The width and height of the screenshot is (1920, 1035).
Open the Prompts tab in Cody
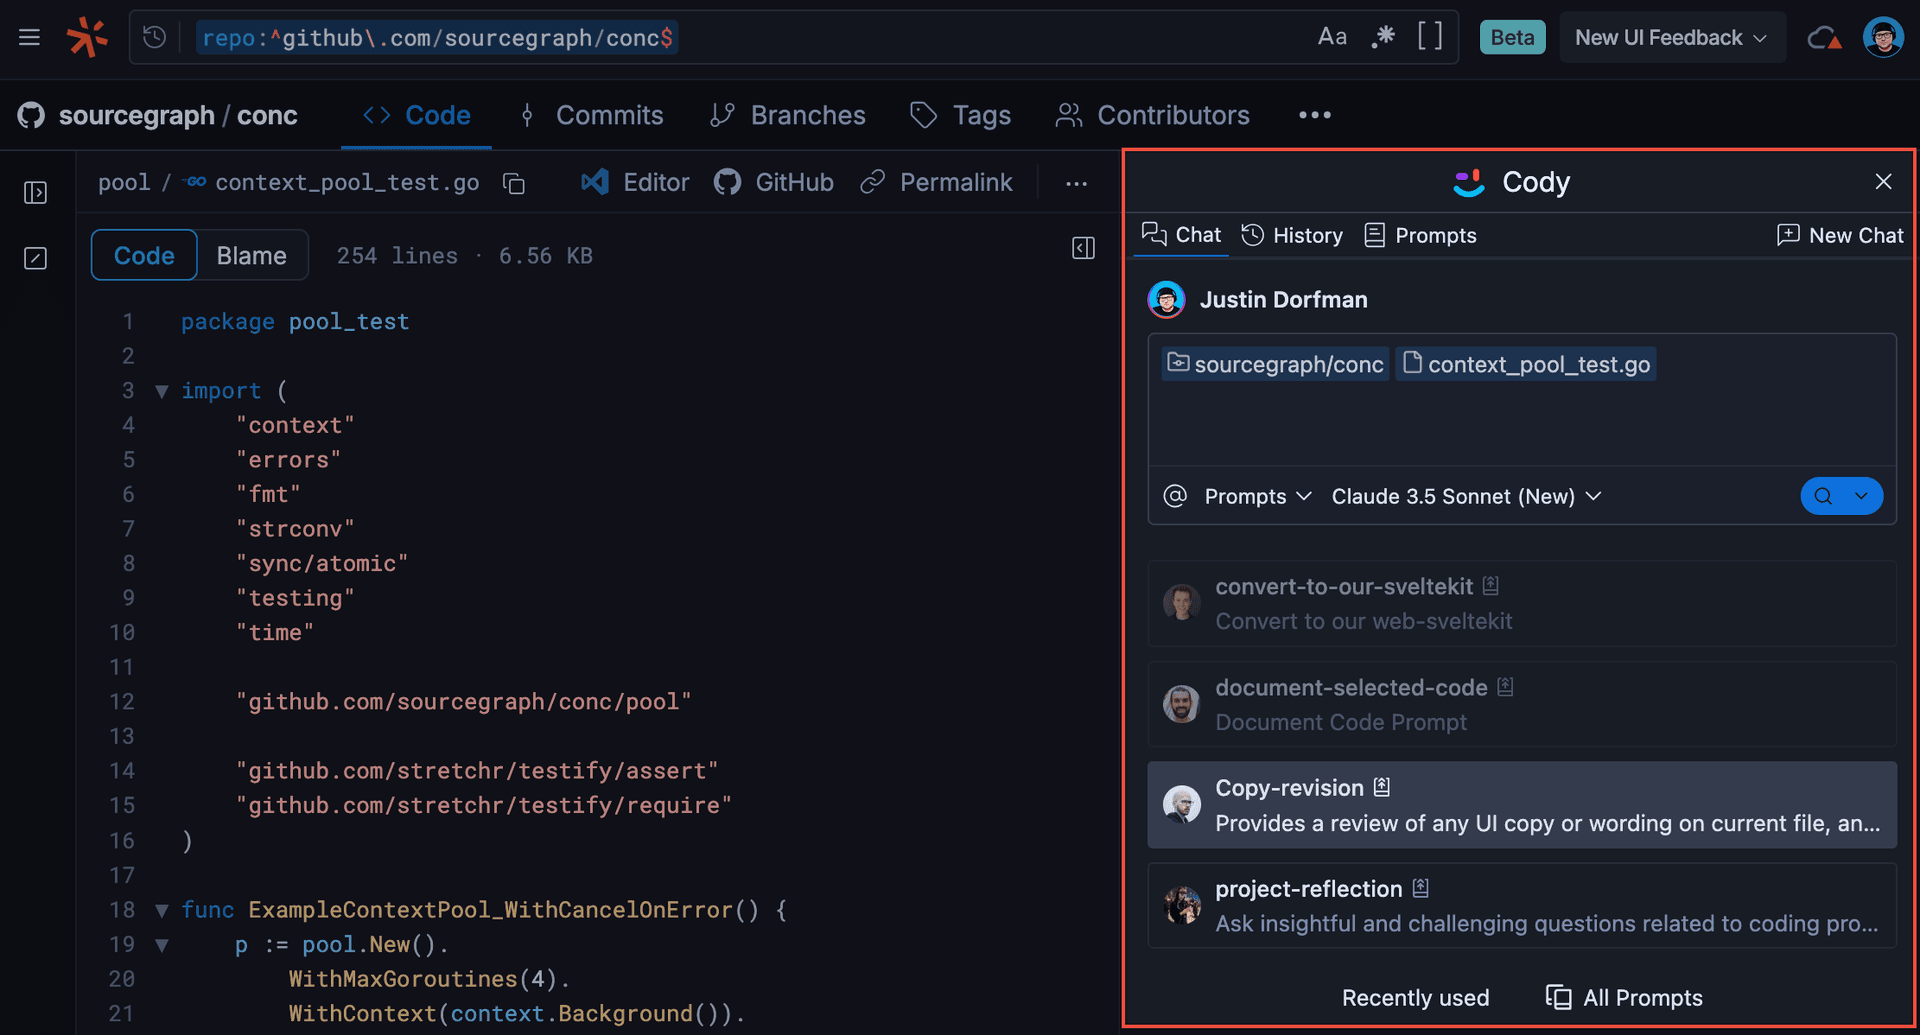point(1420,235)
